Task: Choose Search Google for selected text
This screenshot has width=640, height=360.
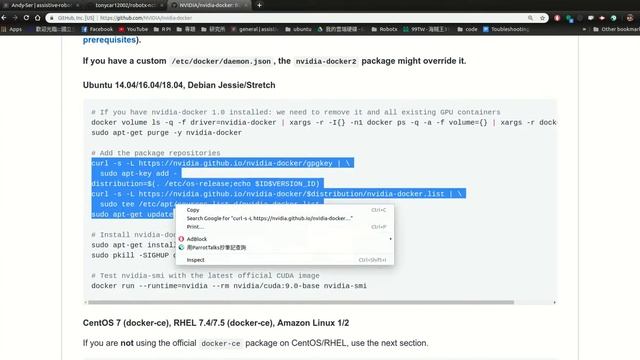Action: [x=285, y=218]
